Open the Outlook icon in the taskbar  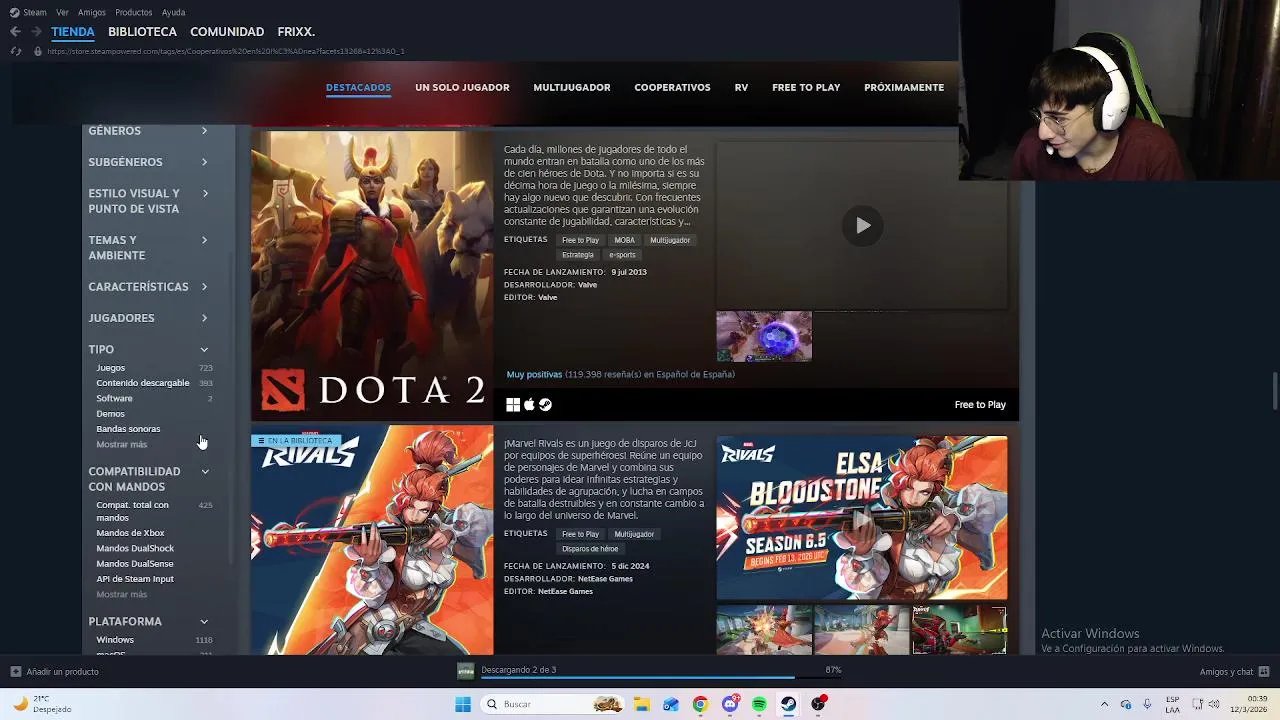(671, 704)
